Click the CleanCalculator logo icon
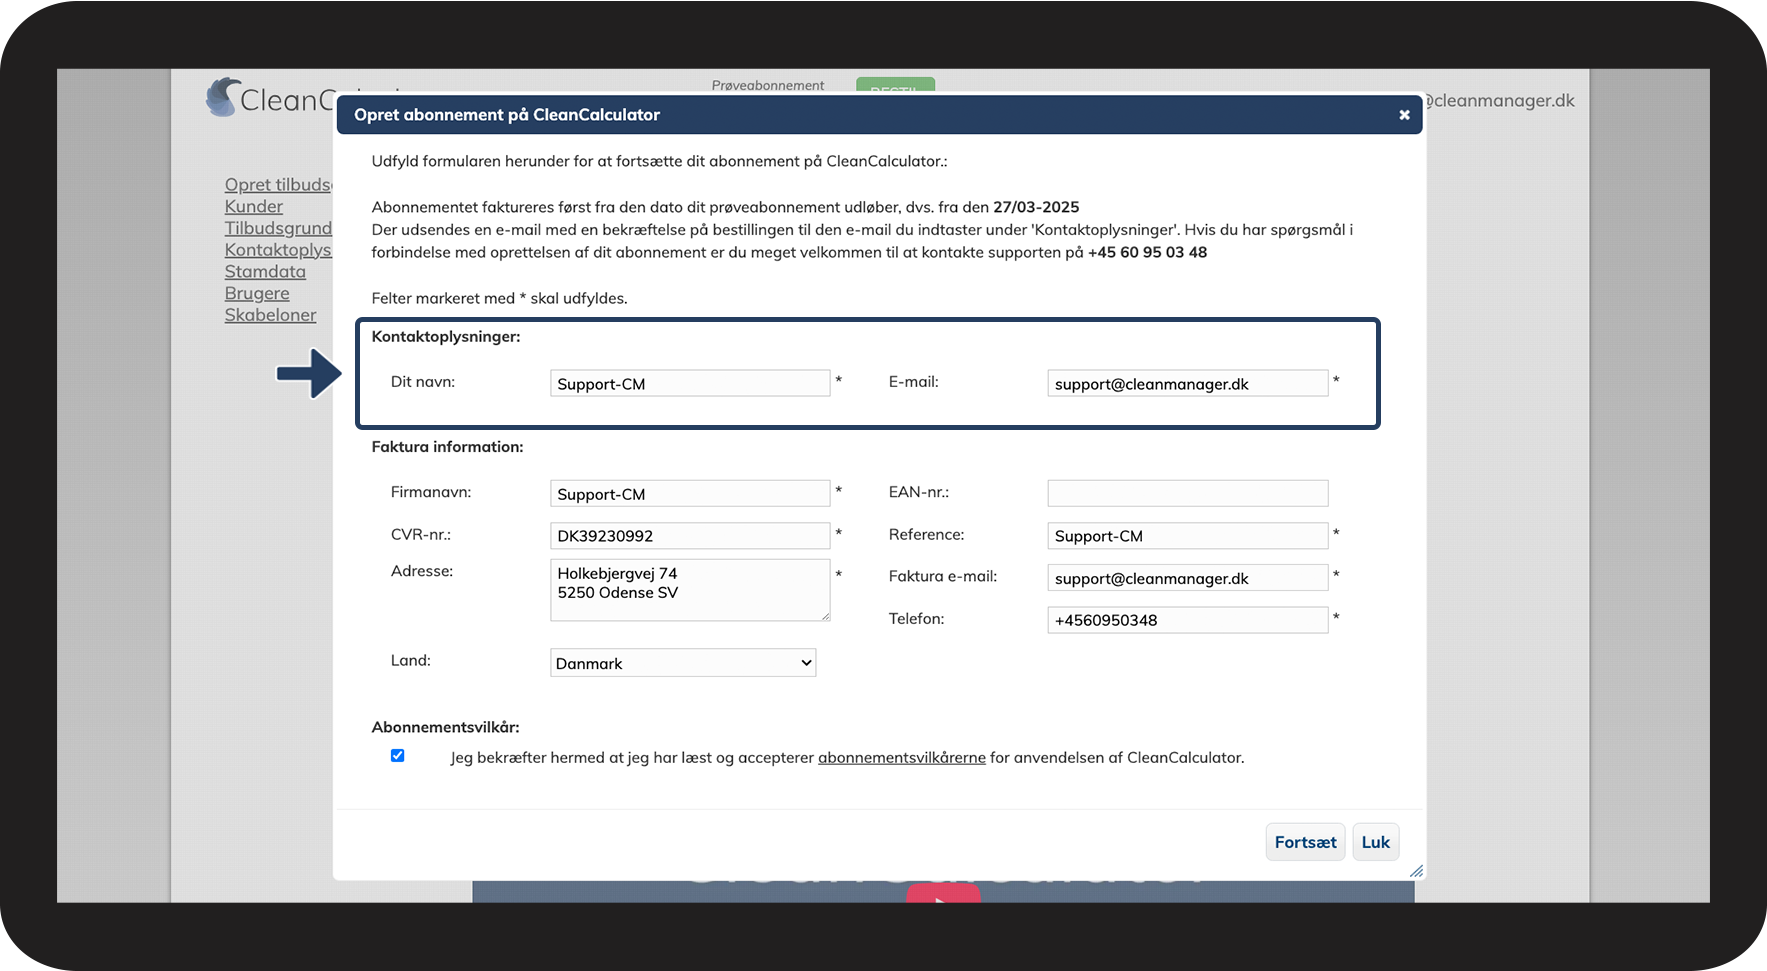 coord(223,97)
